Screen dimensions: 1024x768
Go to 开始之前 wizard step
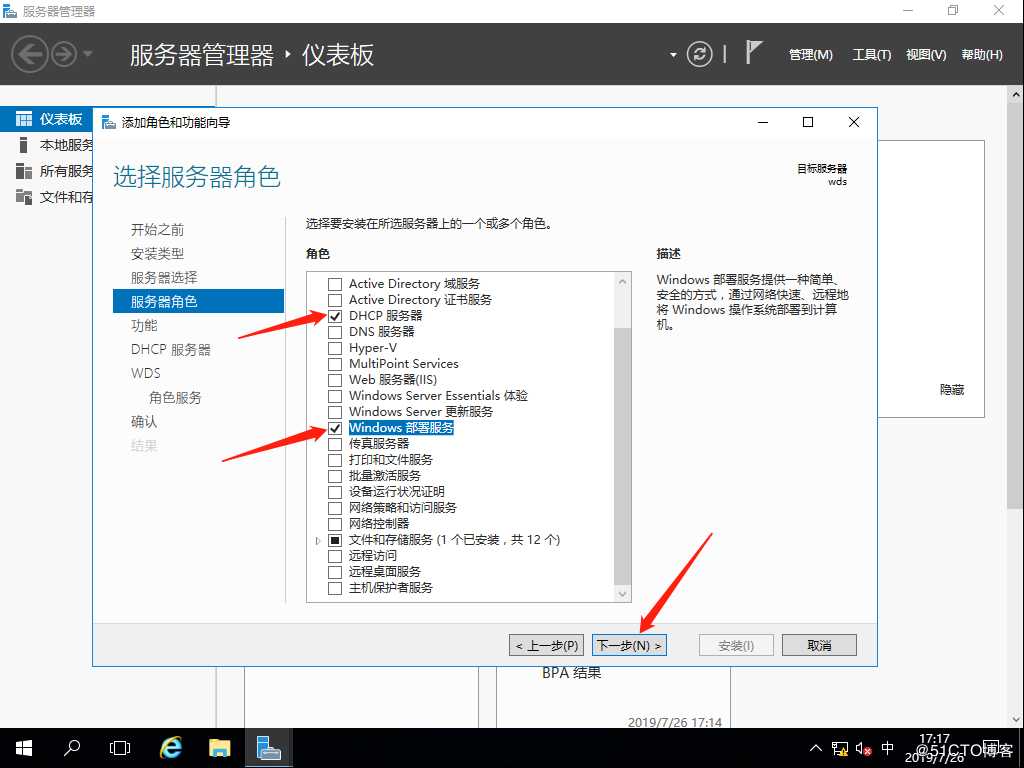[x=157, y=229]
